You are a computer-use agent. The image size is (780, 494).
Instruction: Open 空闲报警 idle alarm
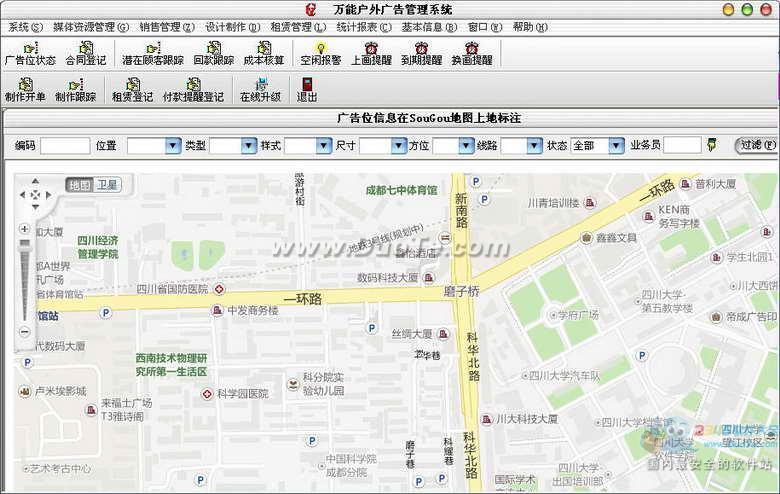321,54
